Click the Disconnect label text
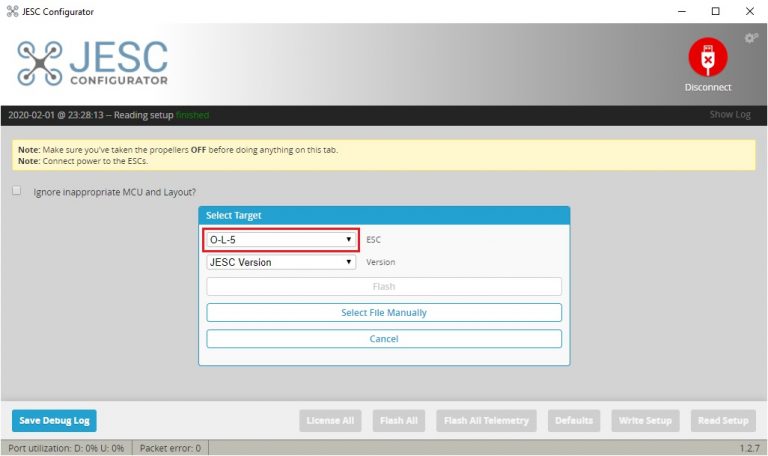Viewport: 768px width, 456px height. coord(708,87)
